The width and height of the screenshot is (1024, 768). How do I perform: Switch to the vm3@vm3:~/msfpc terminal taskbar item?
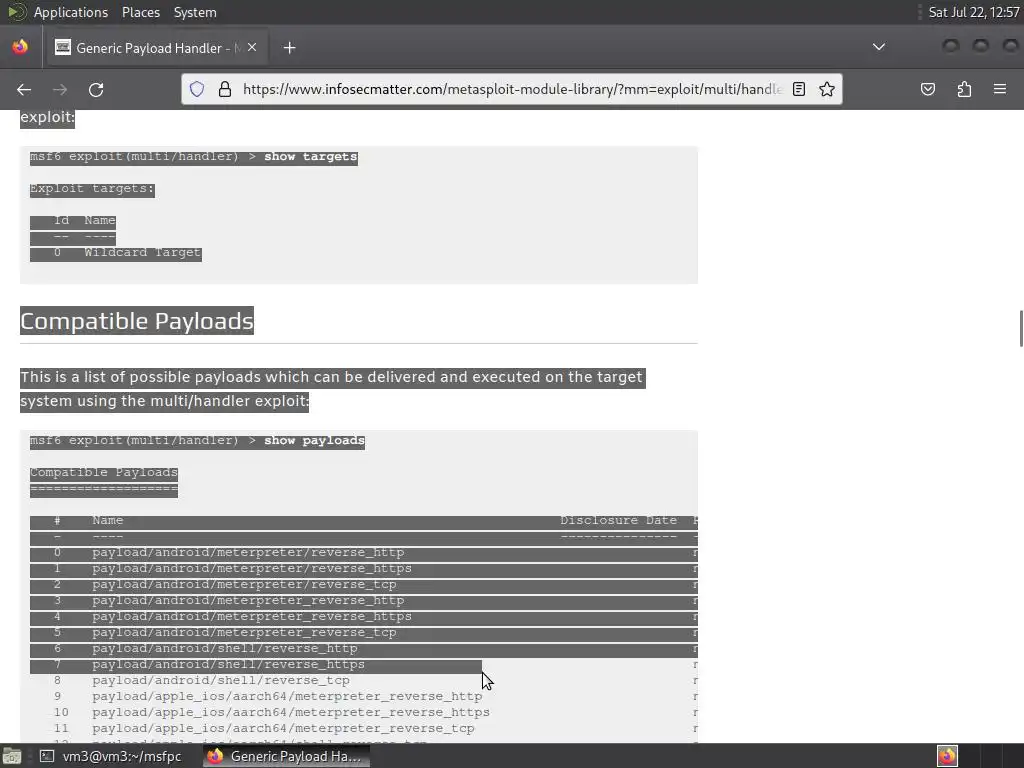tap(111, 756)
